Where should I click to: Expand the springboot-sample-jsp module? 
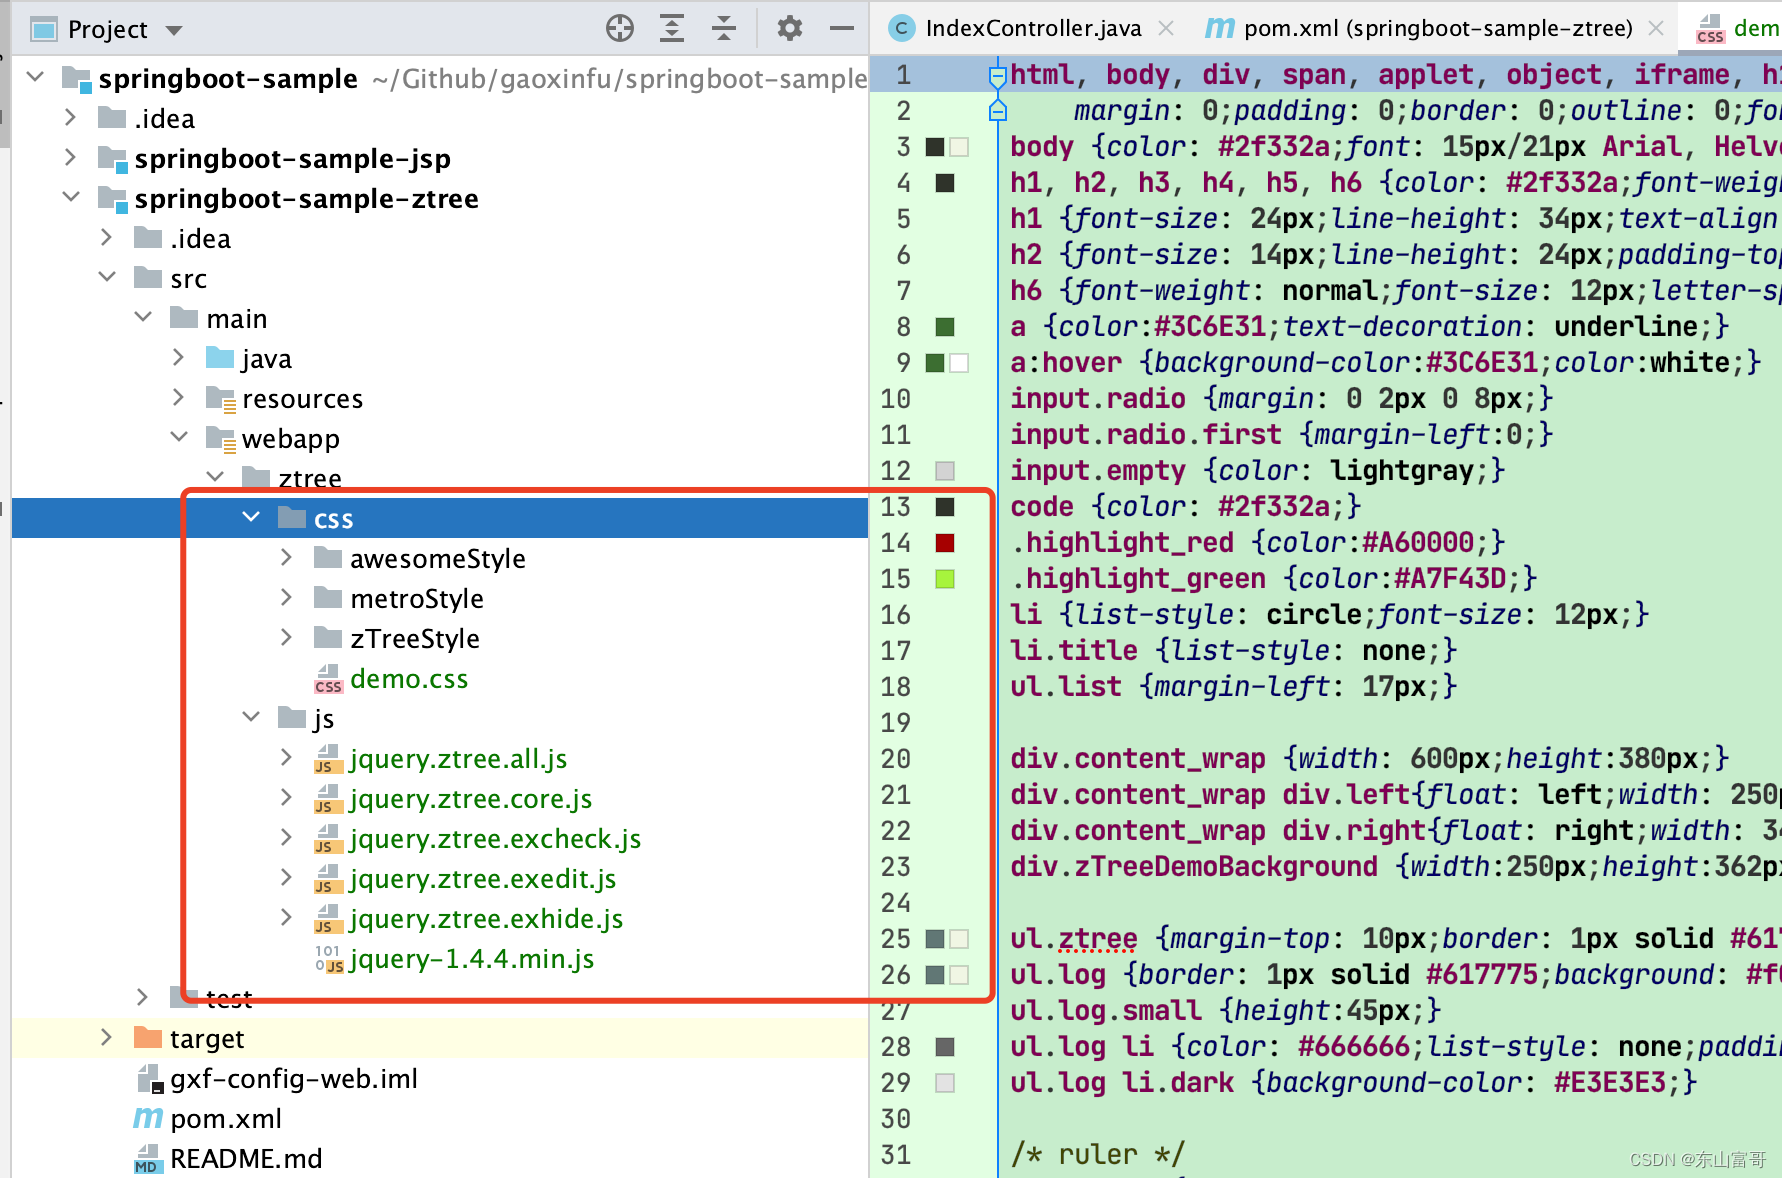coord(70,157)
